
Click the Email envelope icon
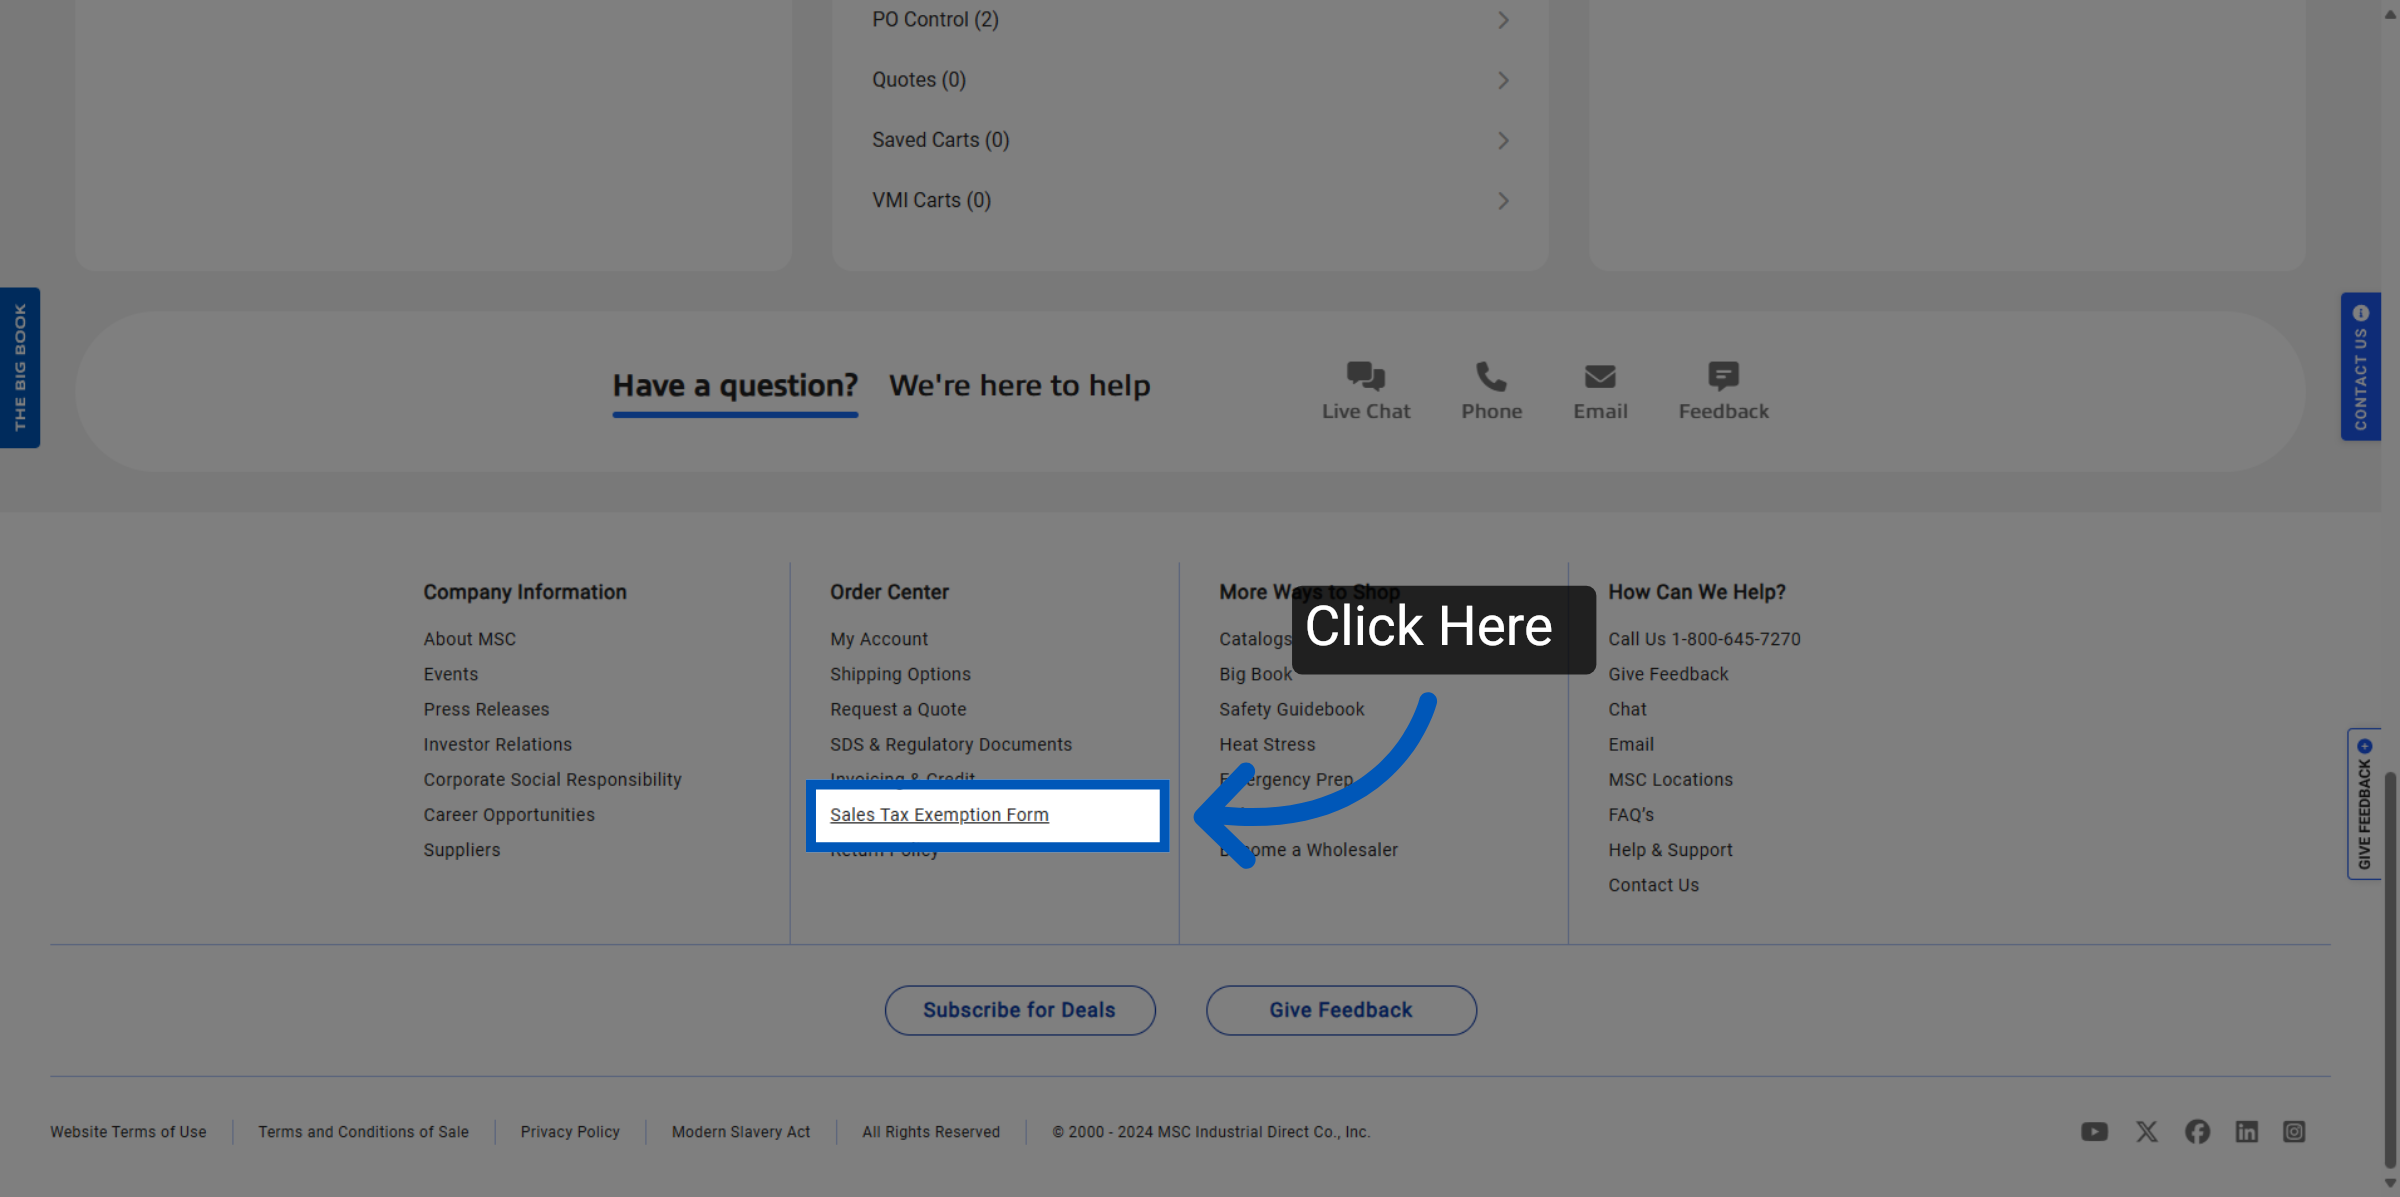coord(1600,377)
